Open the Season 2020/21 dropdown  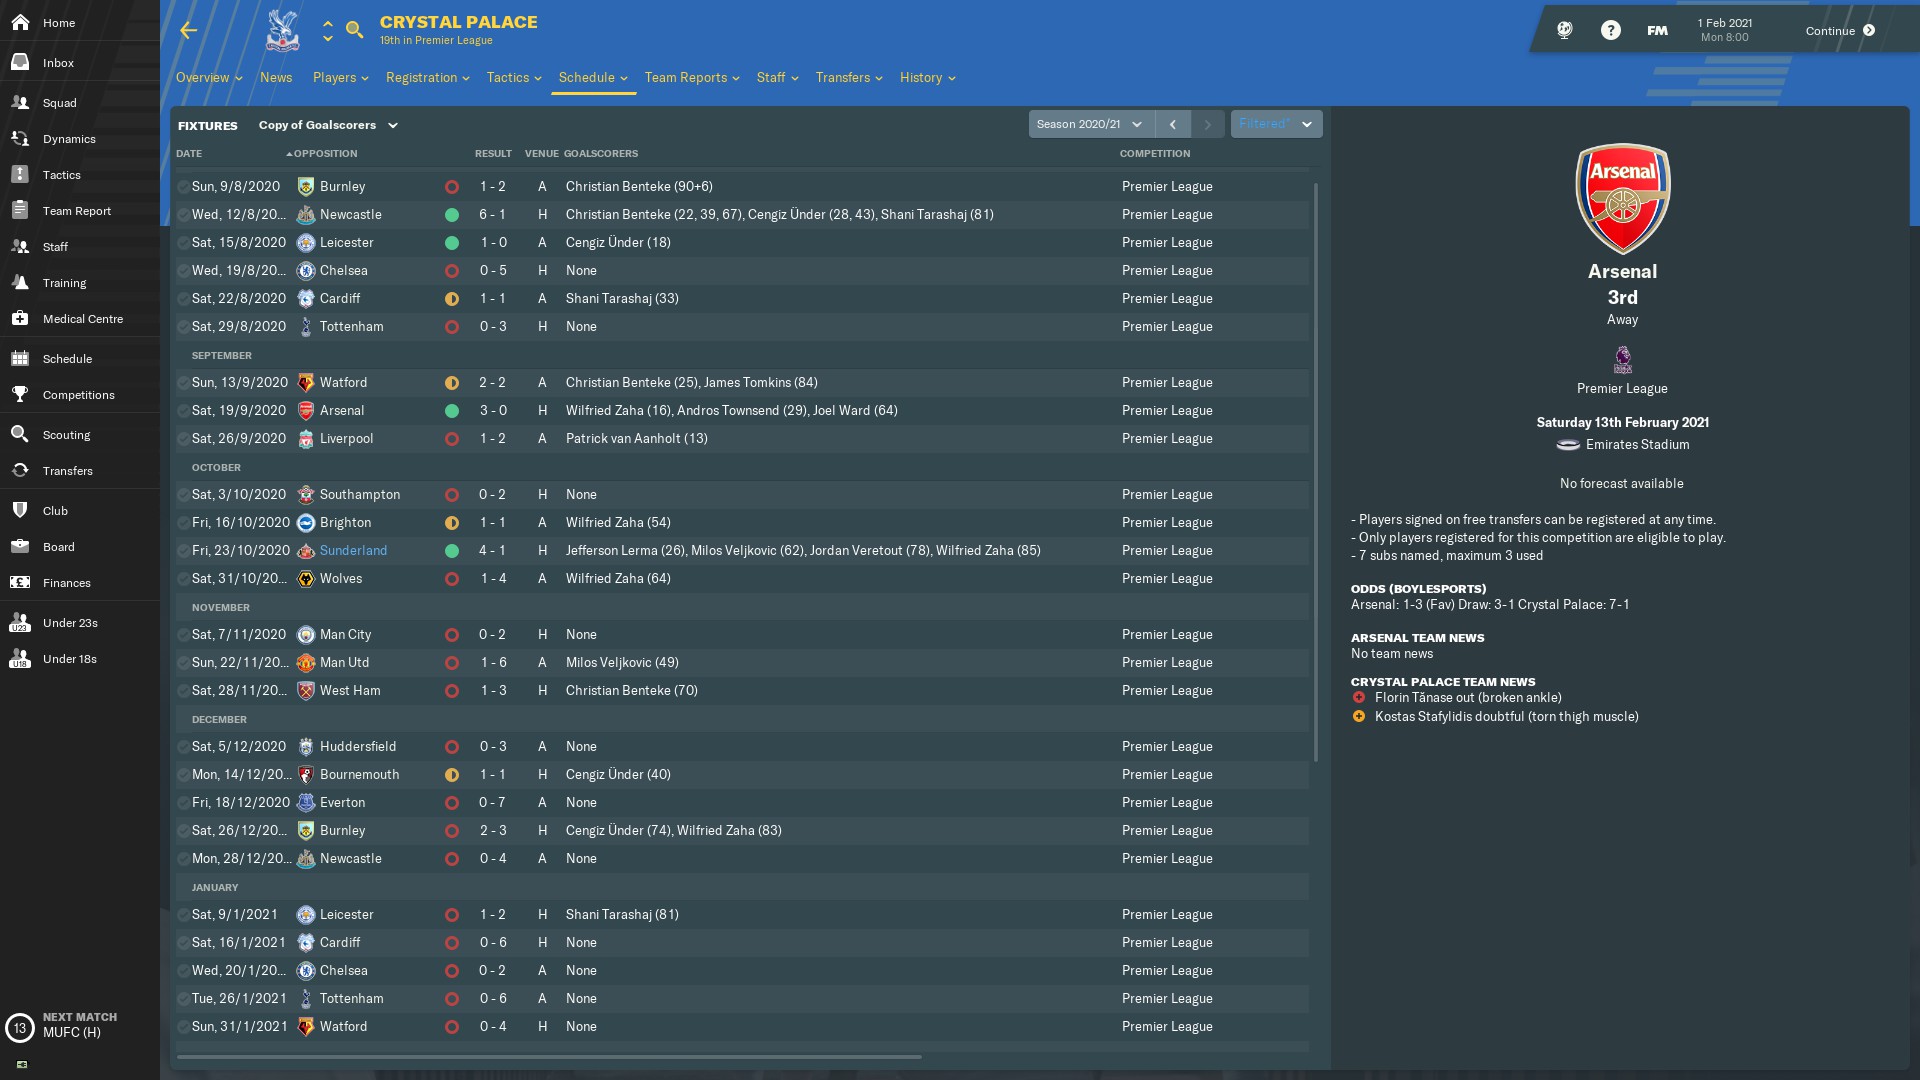pyautogui.click(x=1091, y=124)
